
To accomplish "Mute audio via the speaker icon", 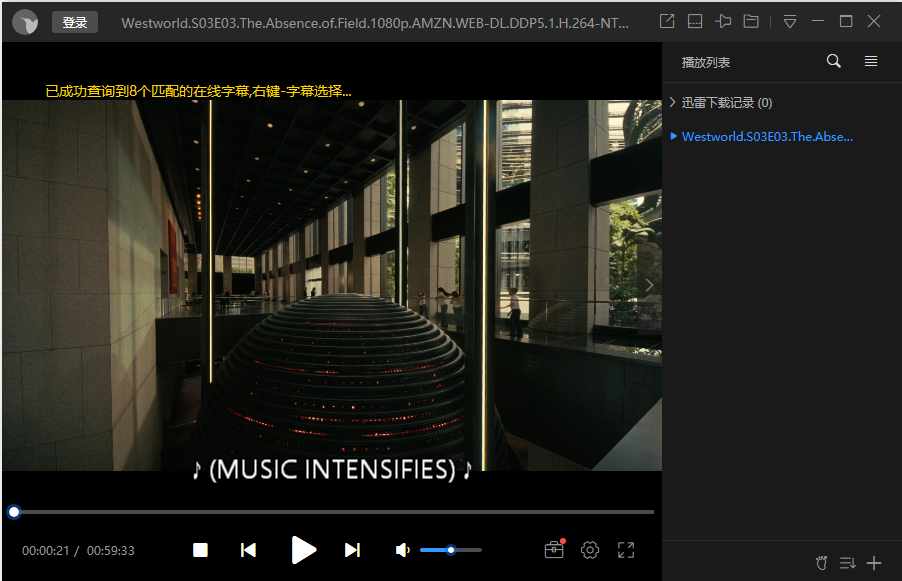I will click(402, 550).
